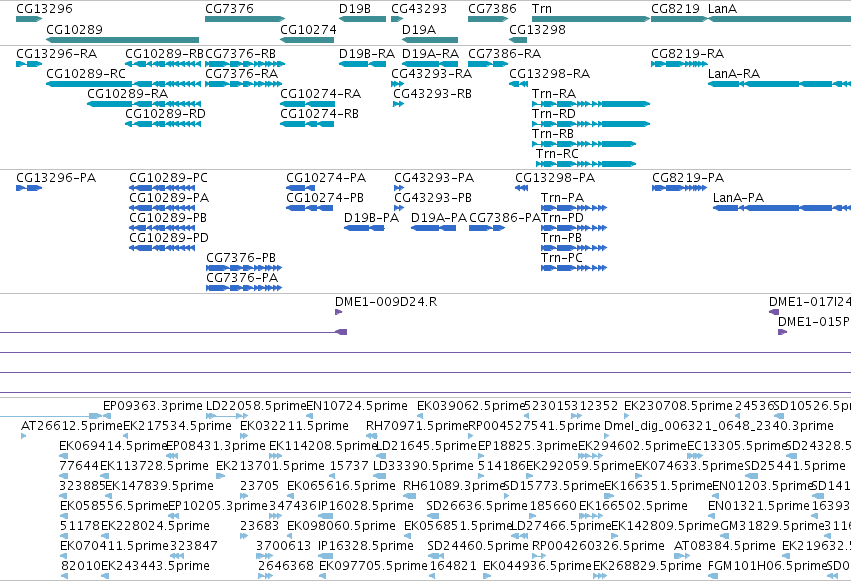Click transcript D19B-RA
This screenshot has width=851, height=581.
[x=367, y=54]
